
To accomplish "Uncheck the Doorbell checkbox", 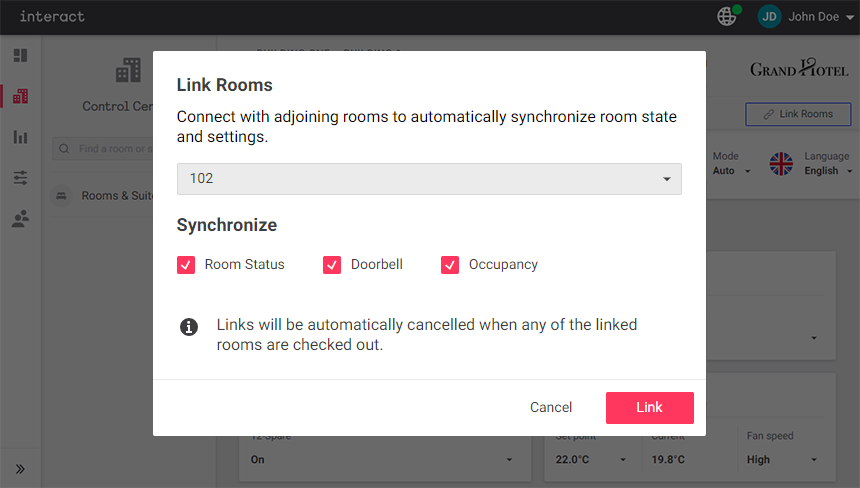I will (332, 265).
